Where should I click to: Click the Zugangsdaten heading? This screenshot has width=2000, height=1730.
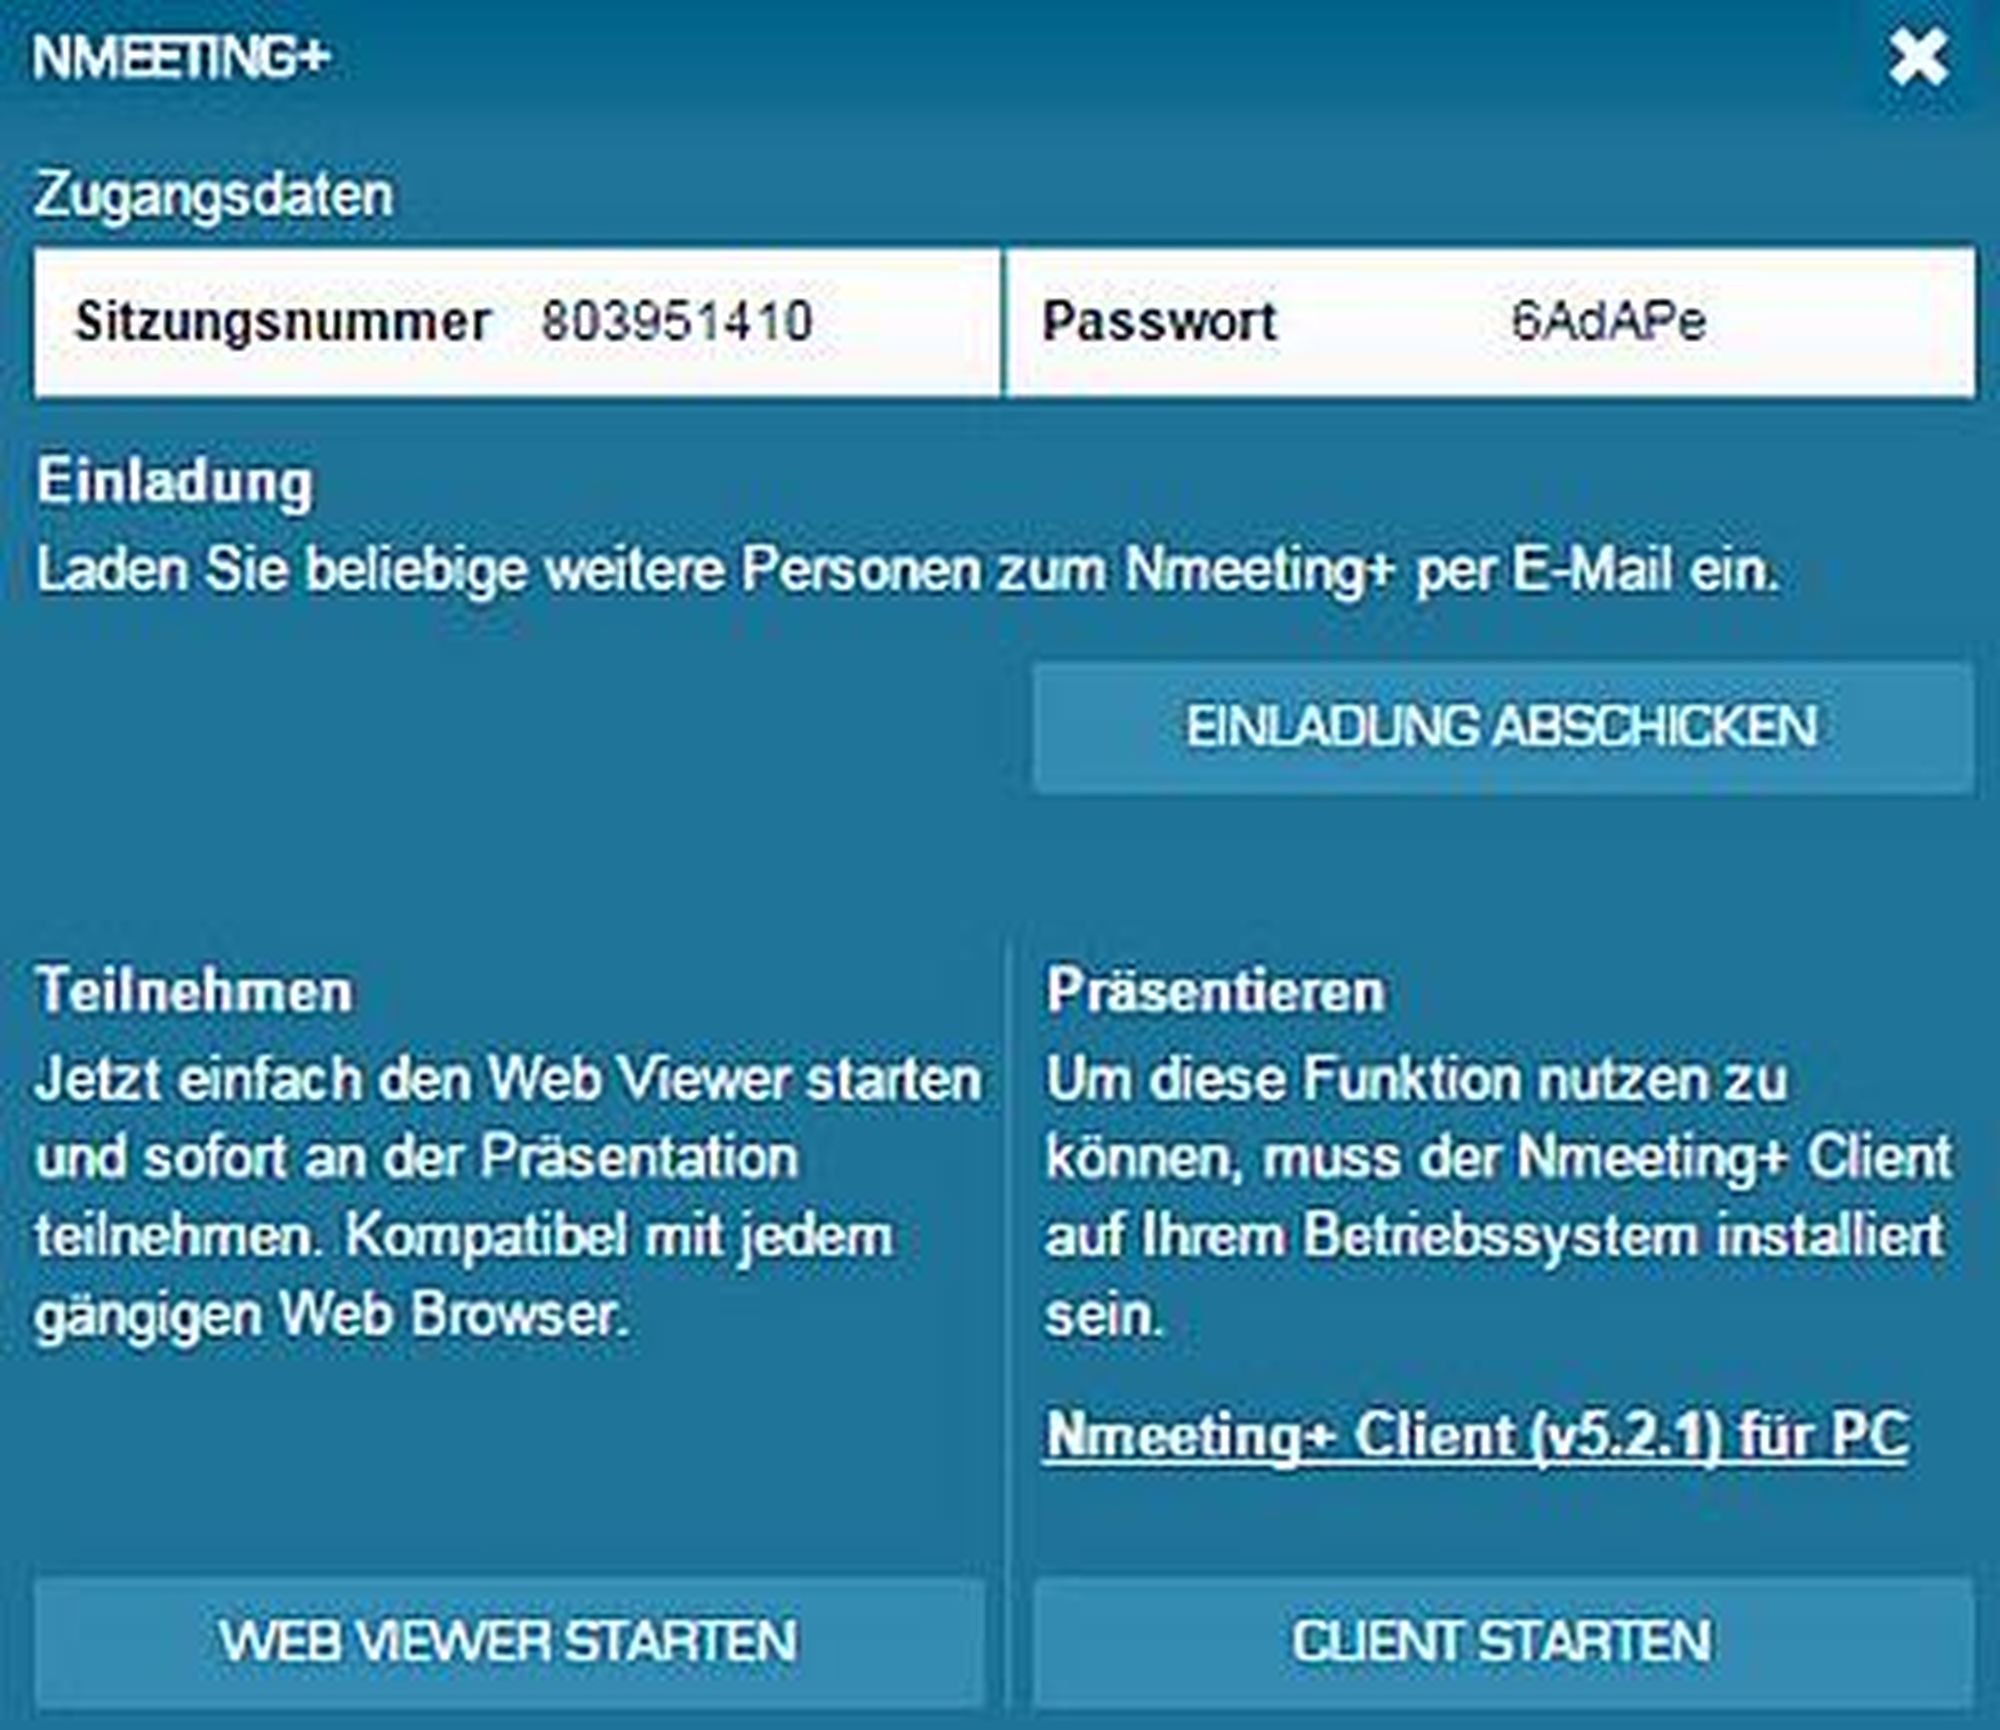214,195
